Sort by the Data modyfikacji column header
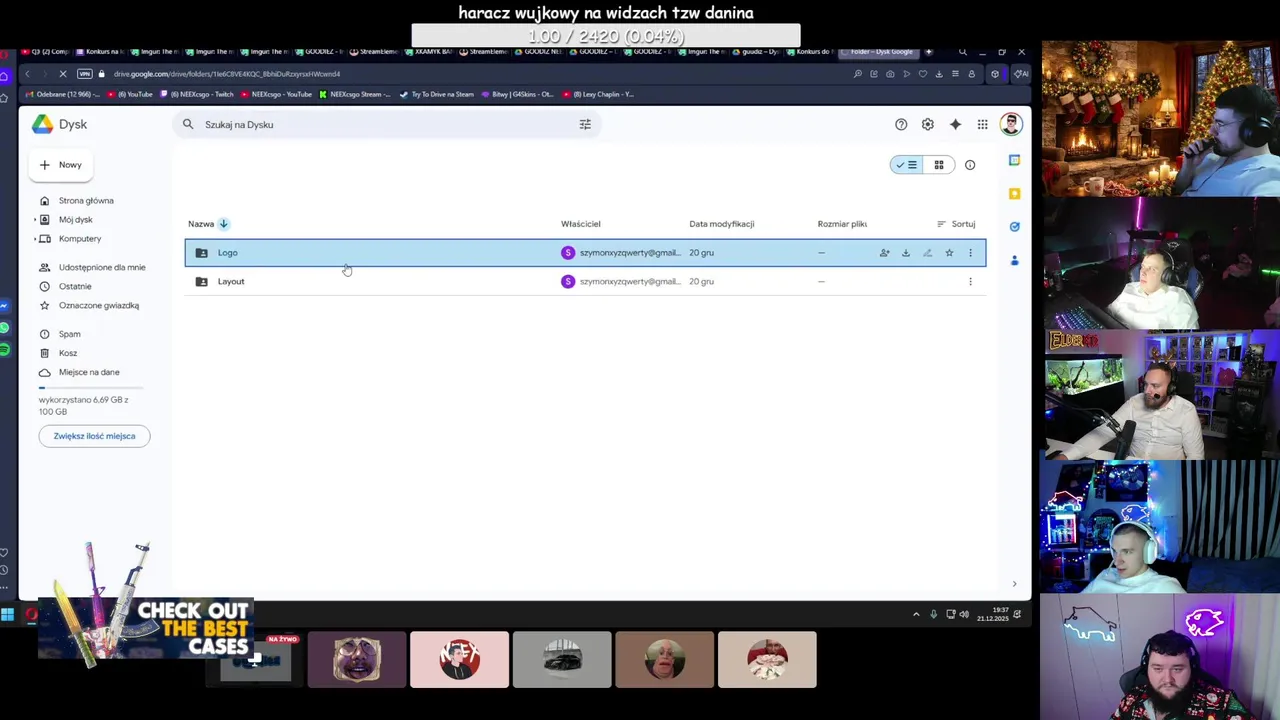 click(721, 224)
